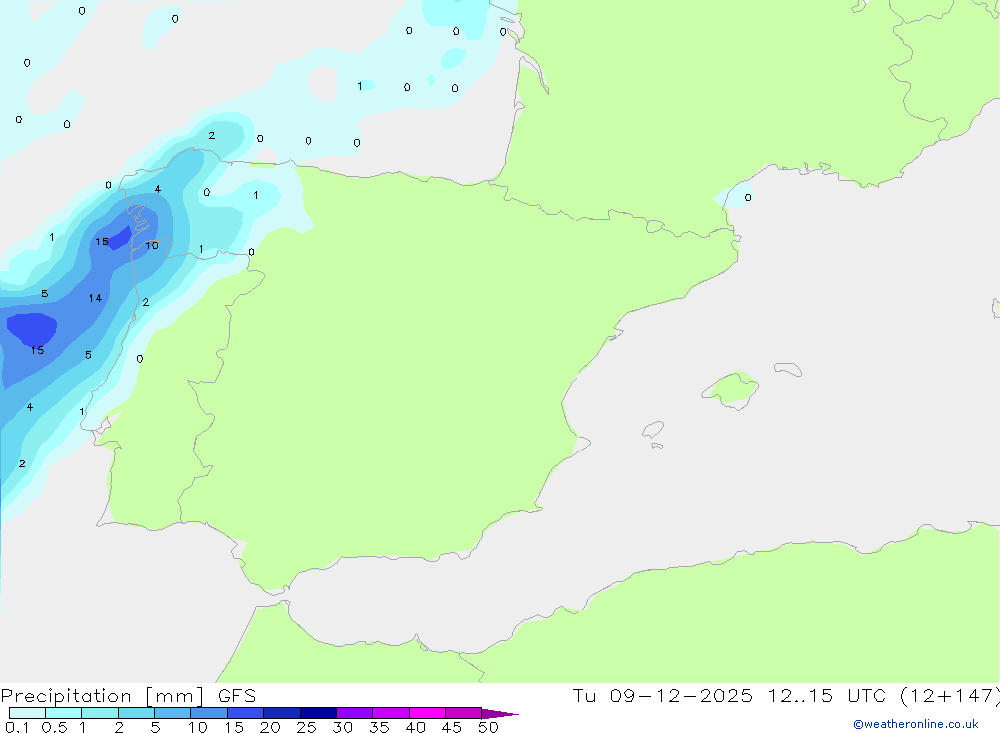Click the date "09-12-2025"

pyautogui.click(x=681, y=695)
